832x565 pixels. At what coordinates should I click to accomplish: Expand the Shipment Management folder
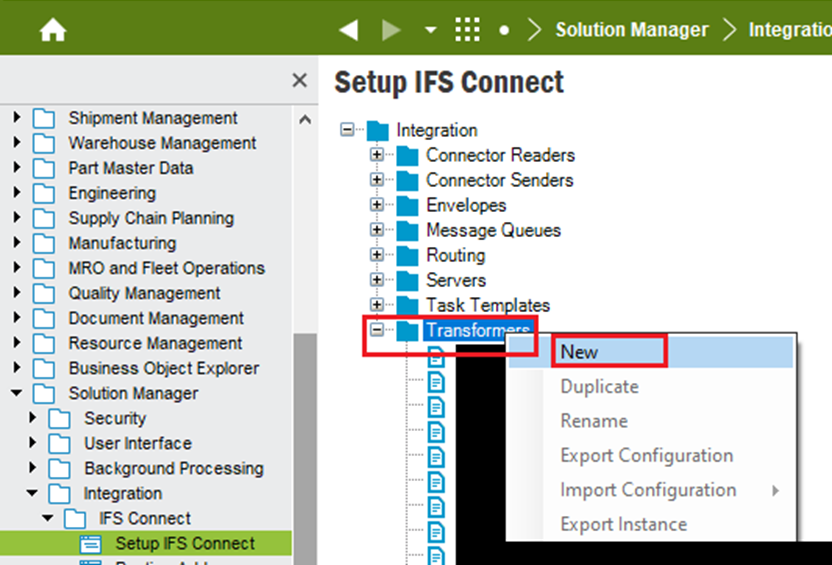tap(17, 117)
